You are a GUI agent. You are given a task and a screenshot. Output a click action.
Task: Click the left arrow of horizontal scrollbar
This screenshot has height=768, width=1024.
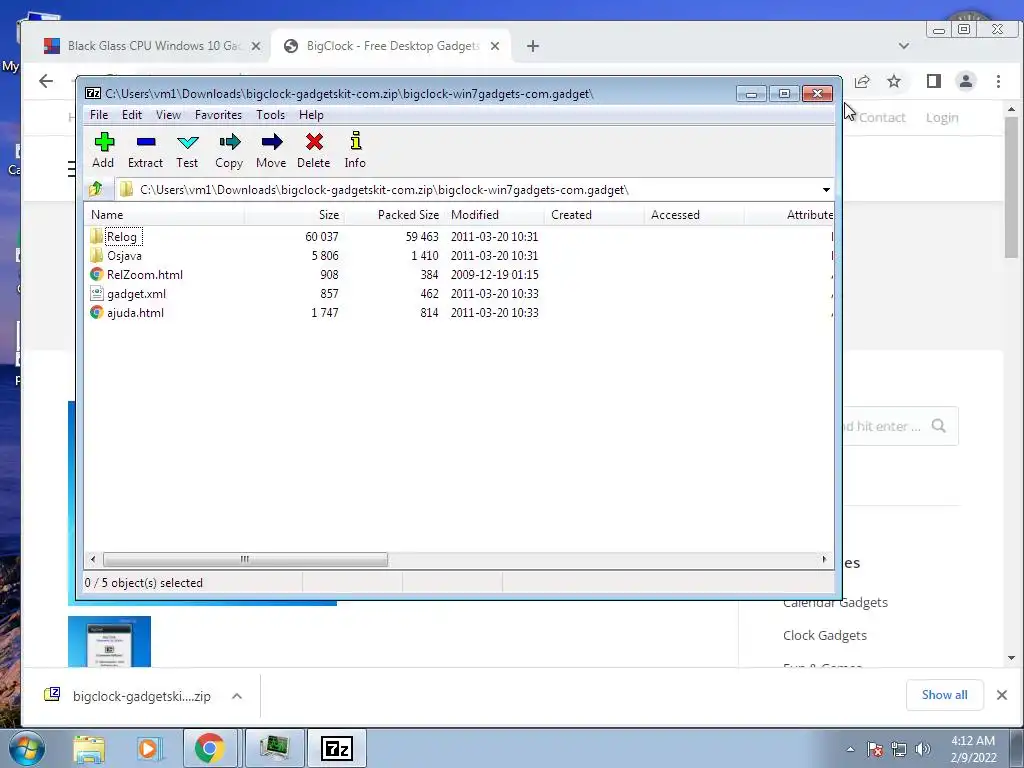point(93,559)
